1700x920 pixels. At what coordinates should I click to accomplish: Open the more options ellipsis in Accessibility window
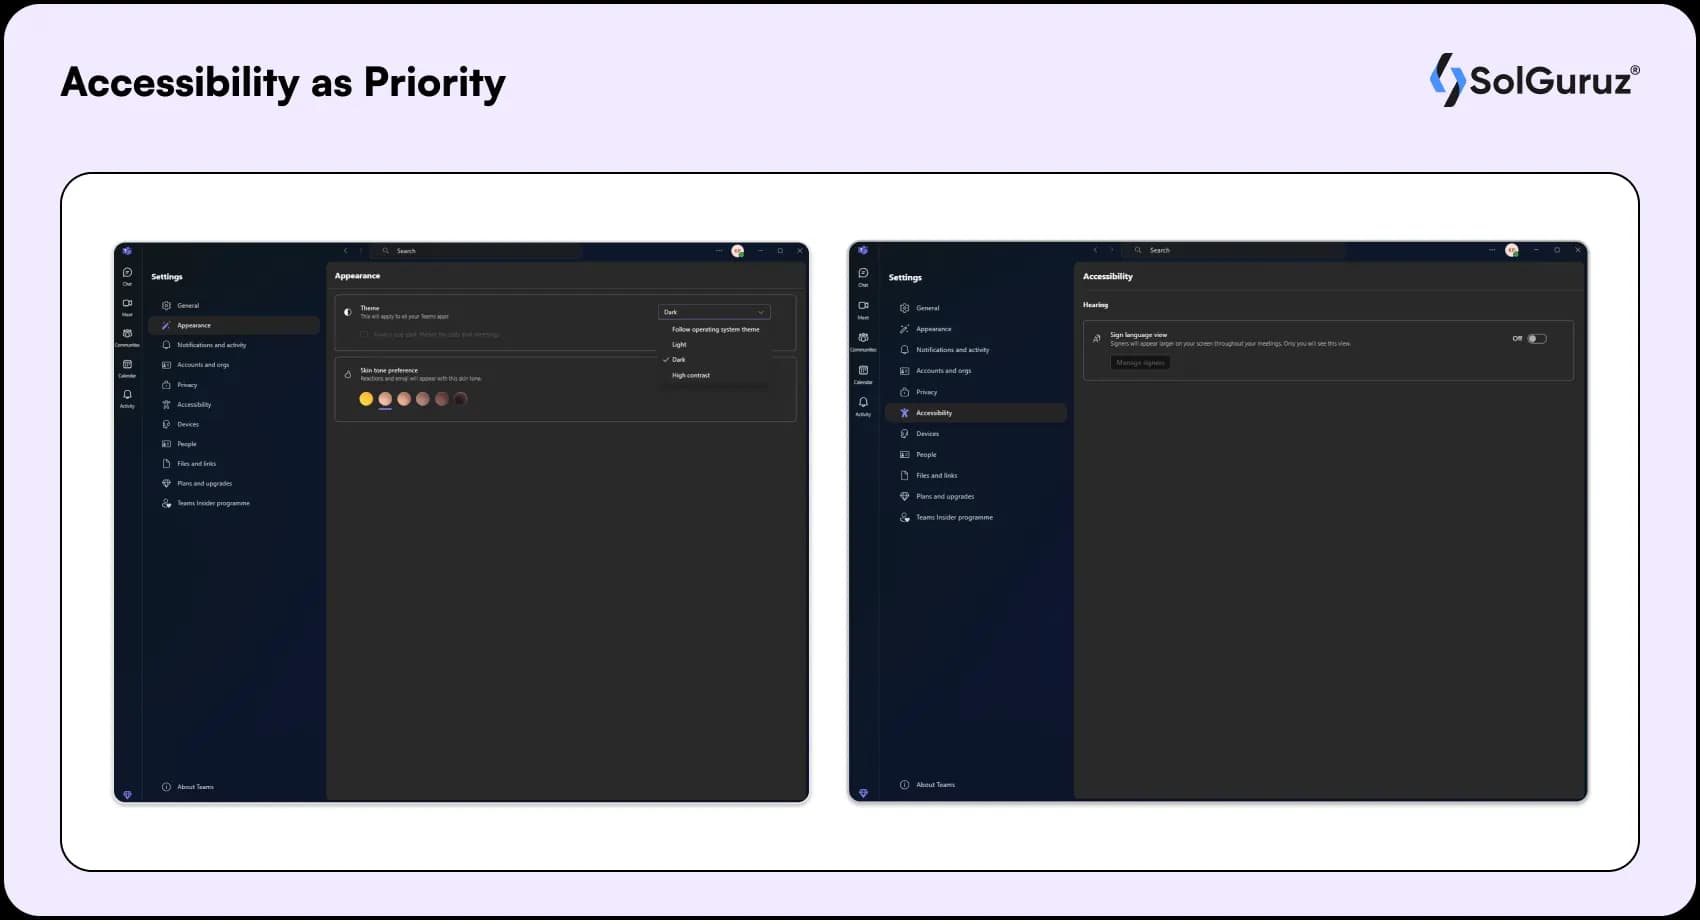1492,250
